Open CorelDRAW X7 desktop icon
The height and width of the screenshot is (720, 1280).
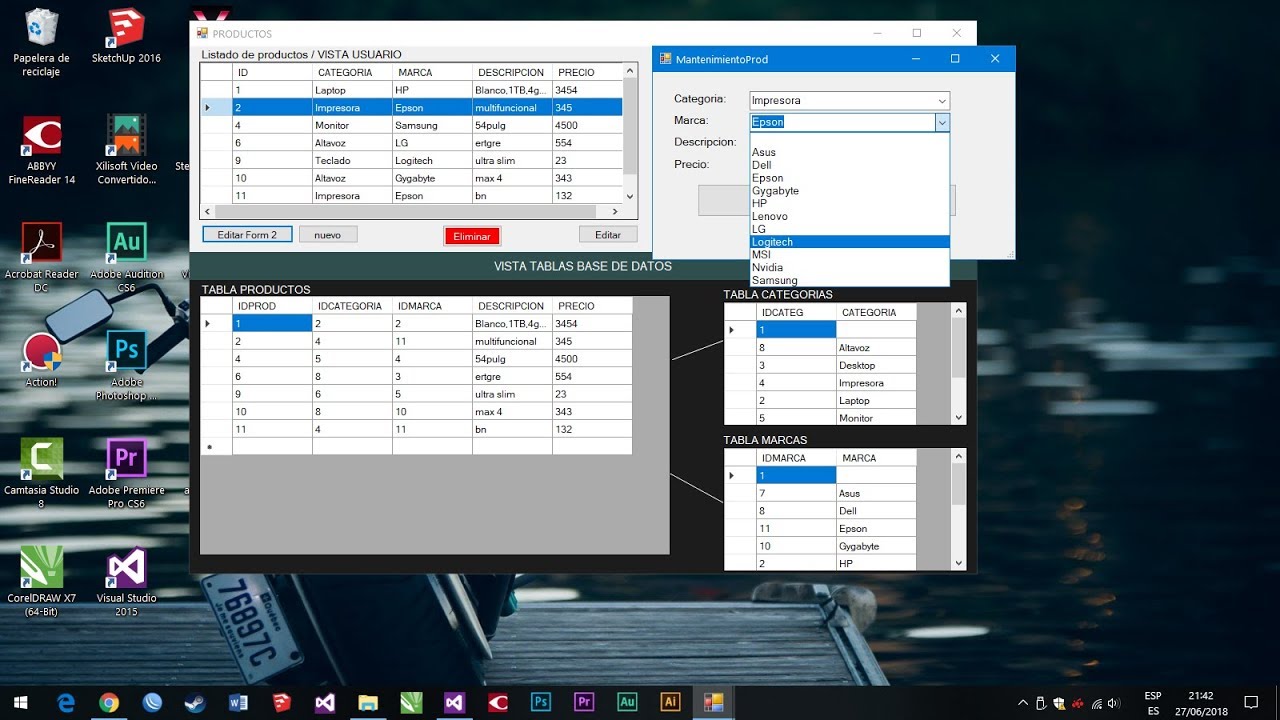click(42, 582)
